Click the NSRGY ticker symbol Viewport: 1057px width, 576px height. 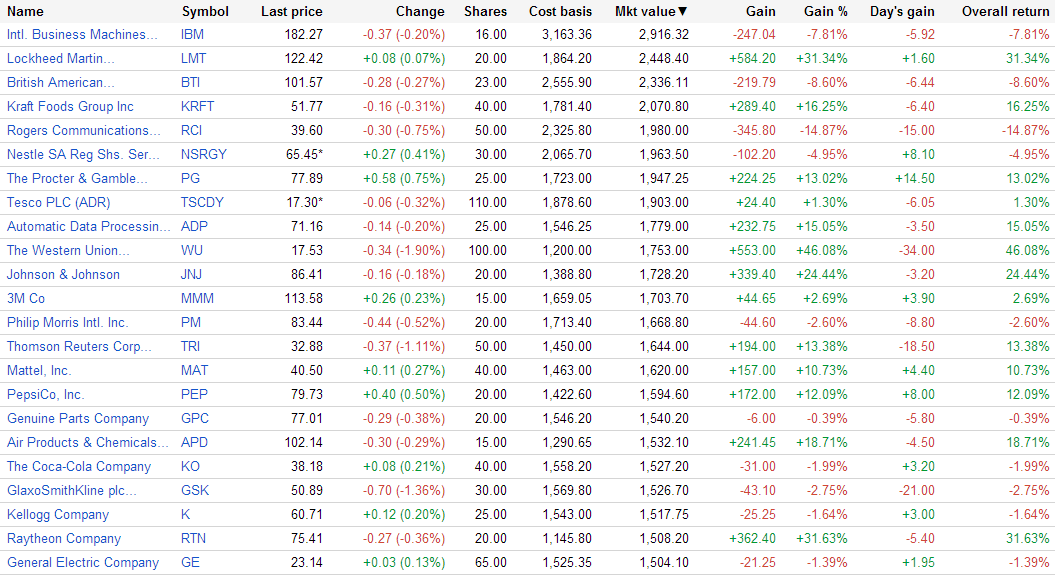point(204,154)
